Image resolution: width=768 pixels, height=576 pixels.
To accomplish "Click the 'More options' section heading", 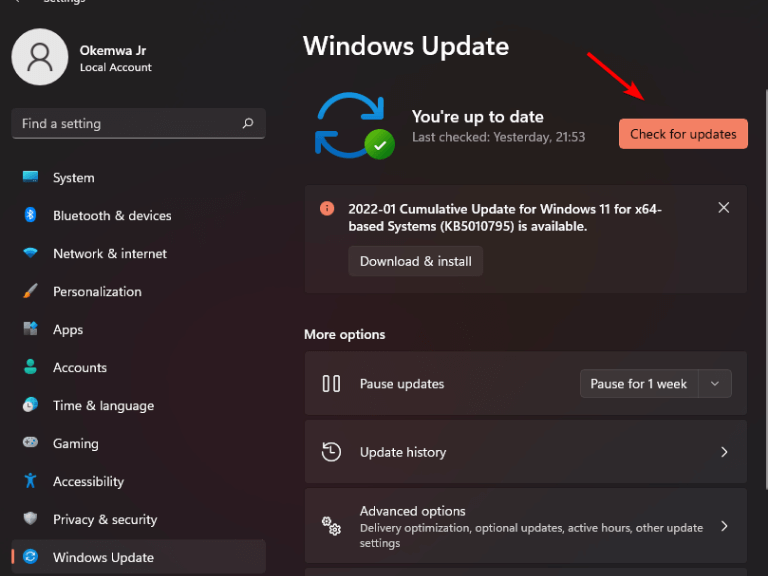I will tap(344, 334).
